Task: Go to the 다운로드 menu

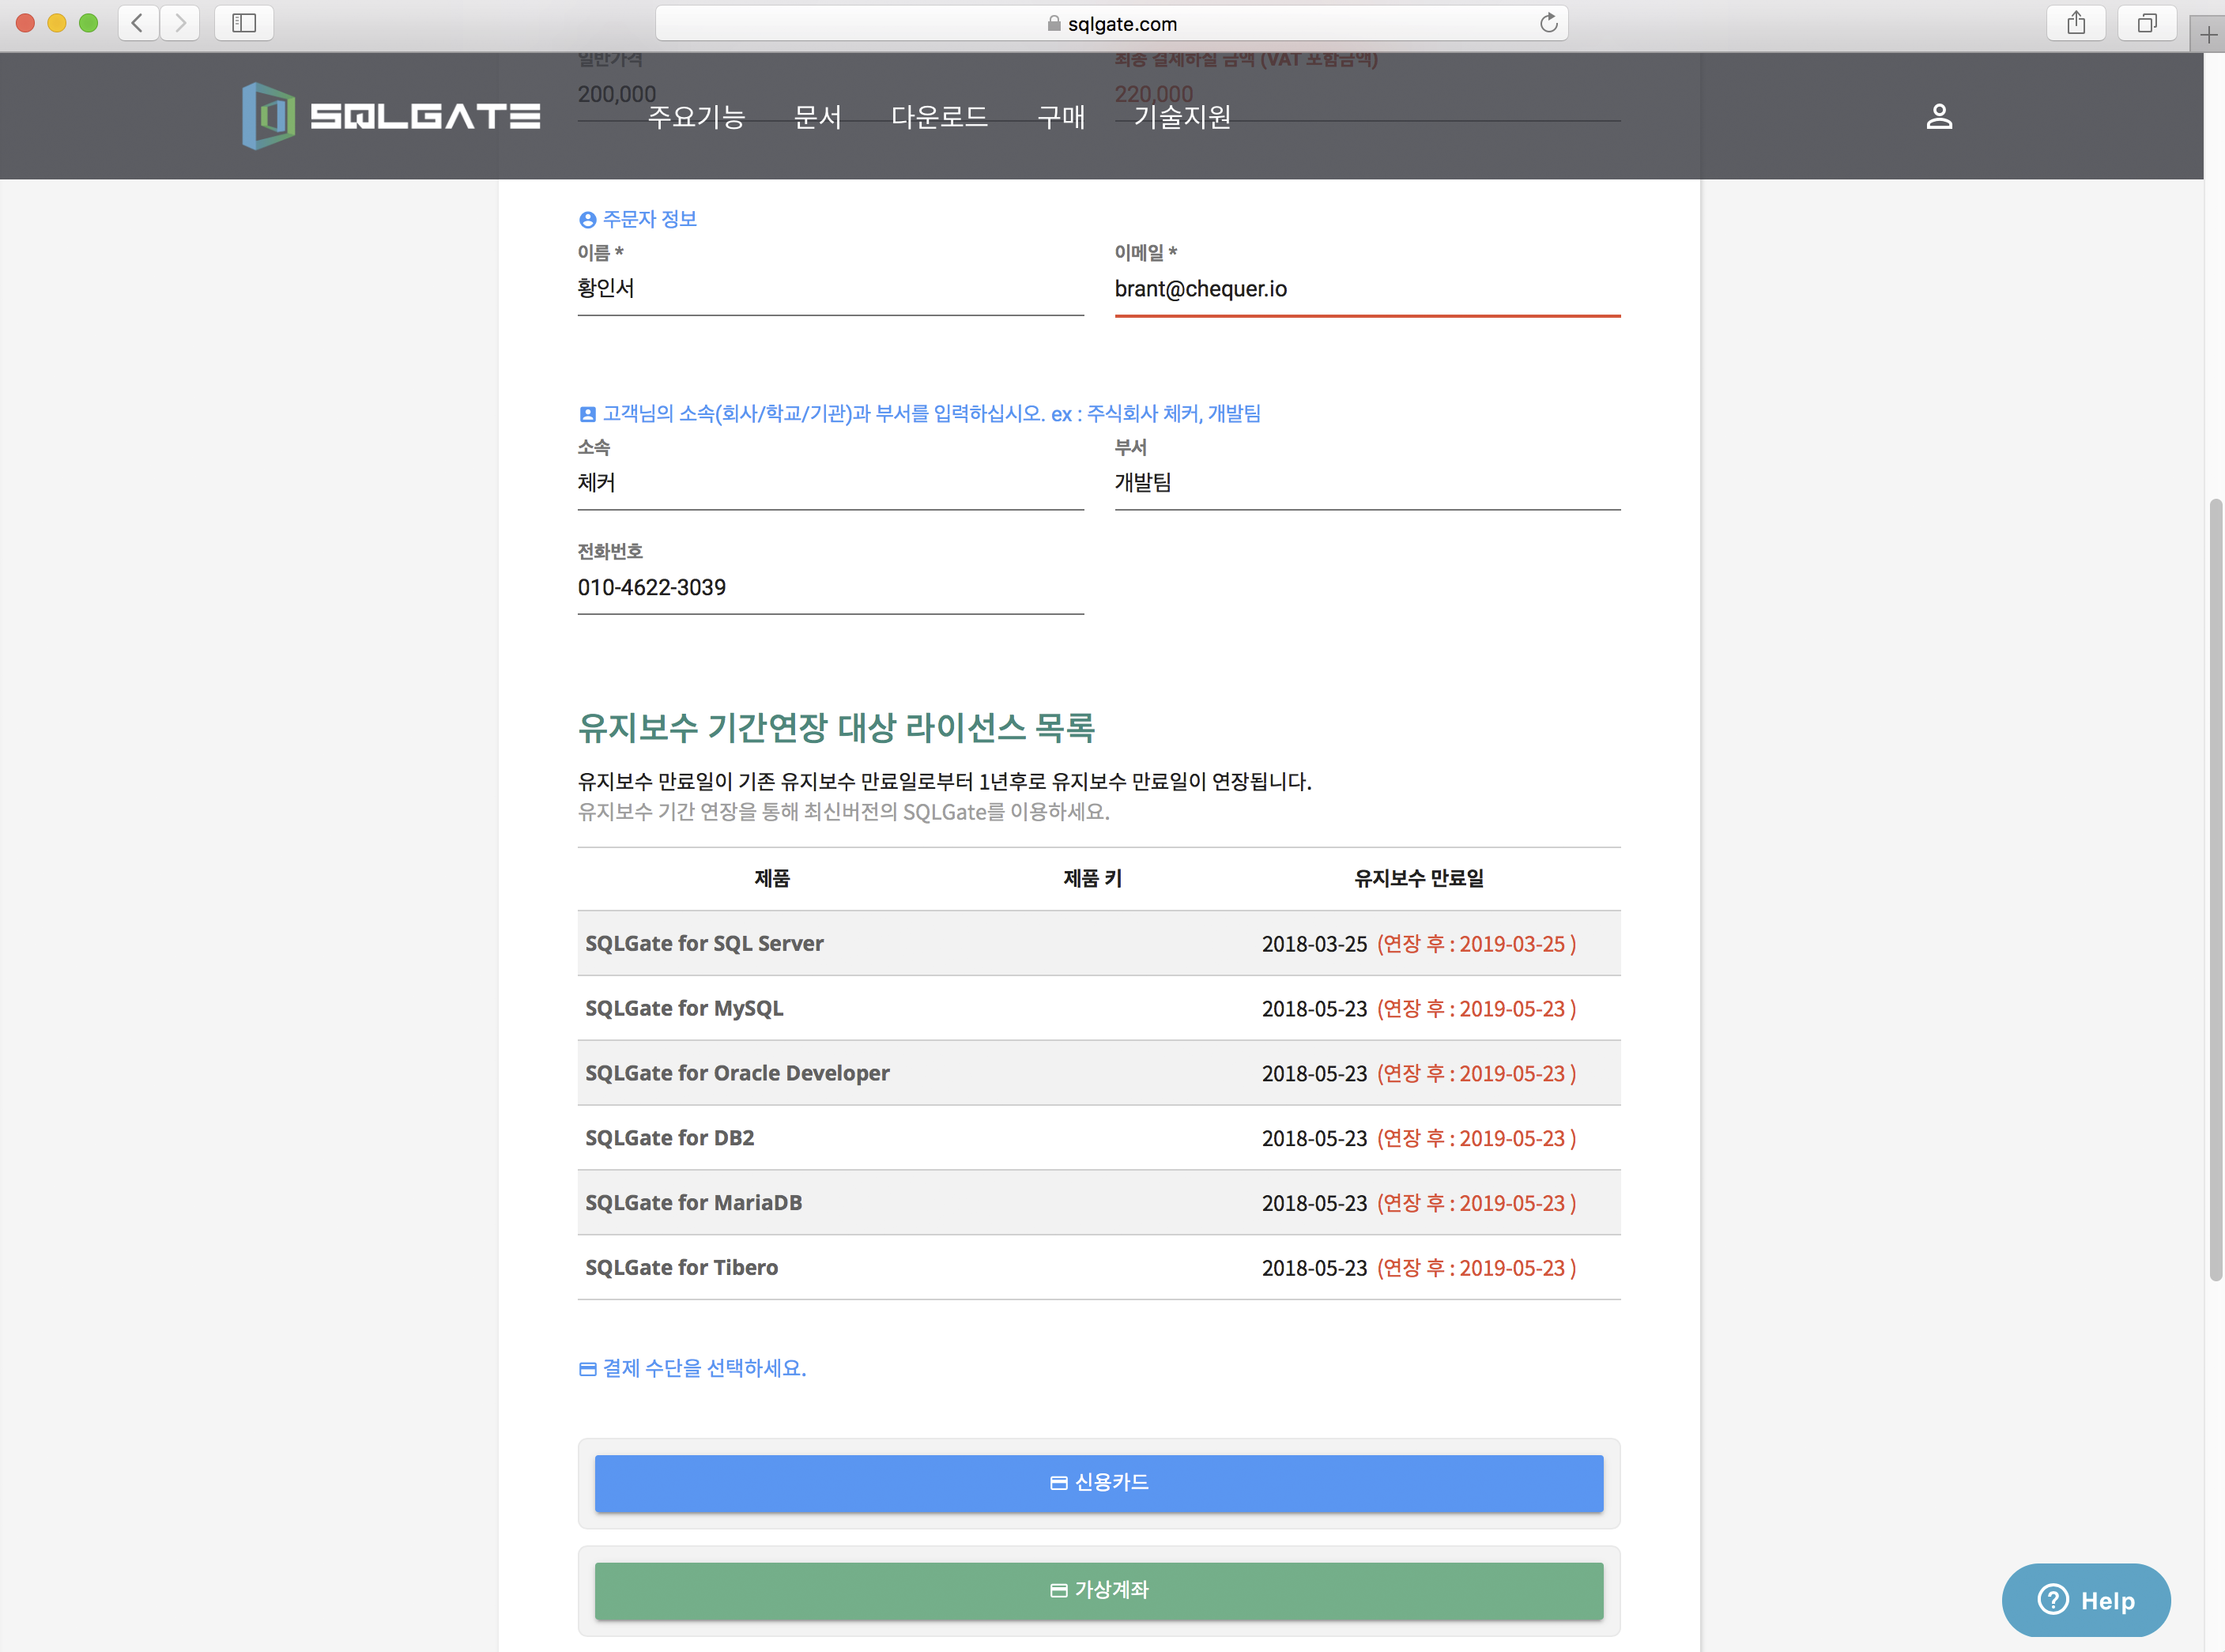Action: pos(939,117)
